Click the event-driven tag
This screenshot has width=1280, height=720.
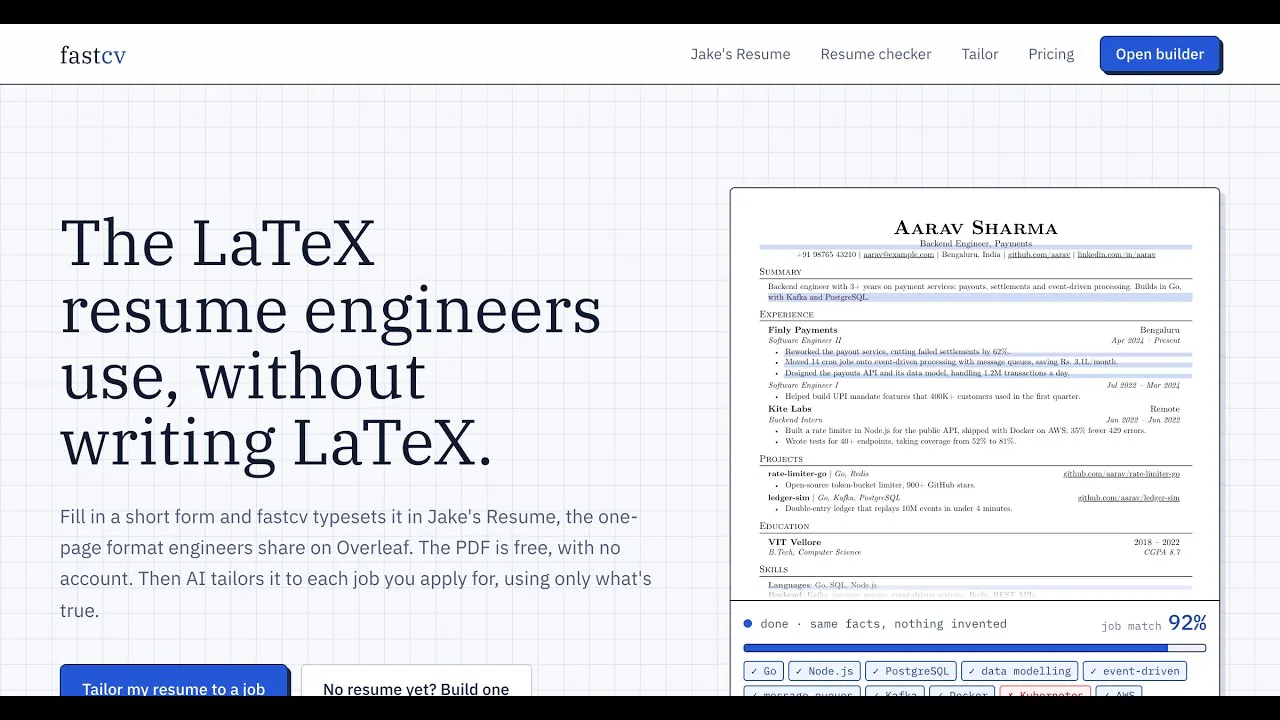[1135, 671]
